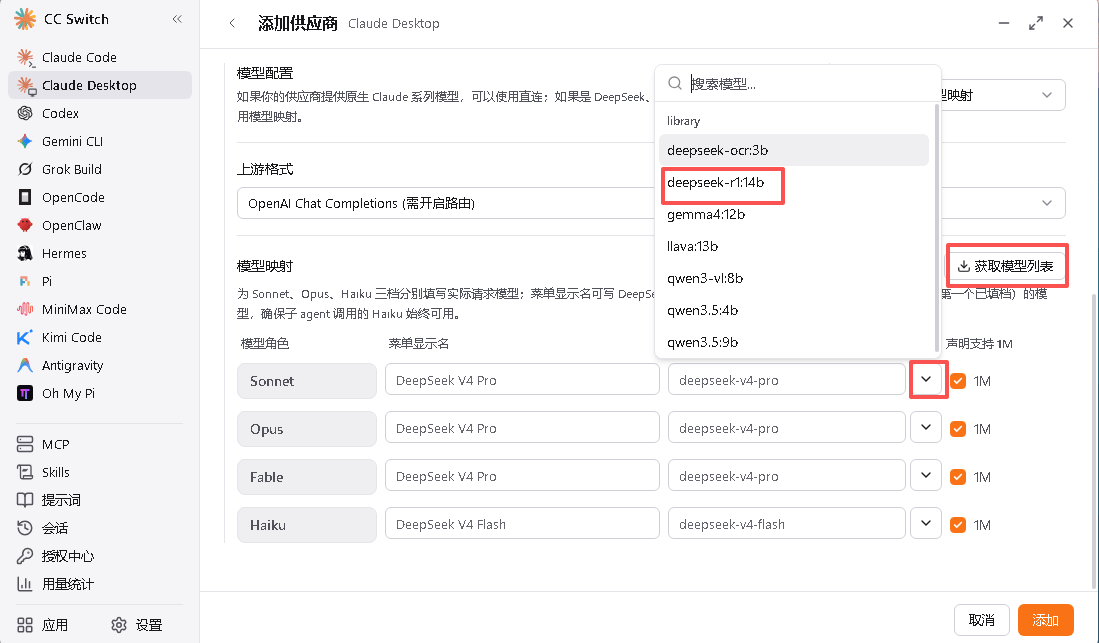The width and height of the screenshot is (1099, 643).
Task: Open Hermes sidebar item
Action: [x=100, y=254]
